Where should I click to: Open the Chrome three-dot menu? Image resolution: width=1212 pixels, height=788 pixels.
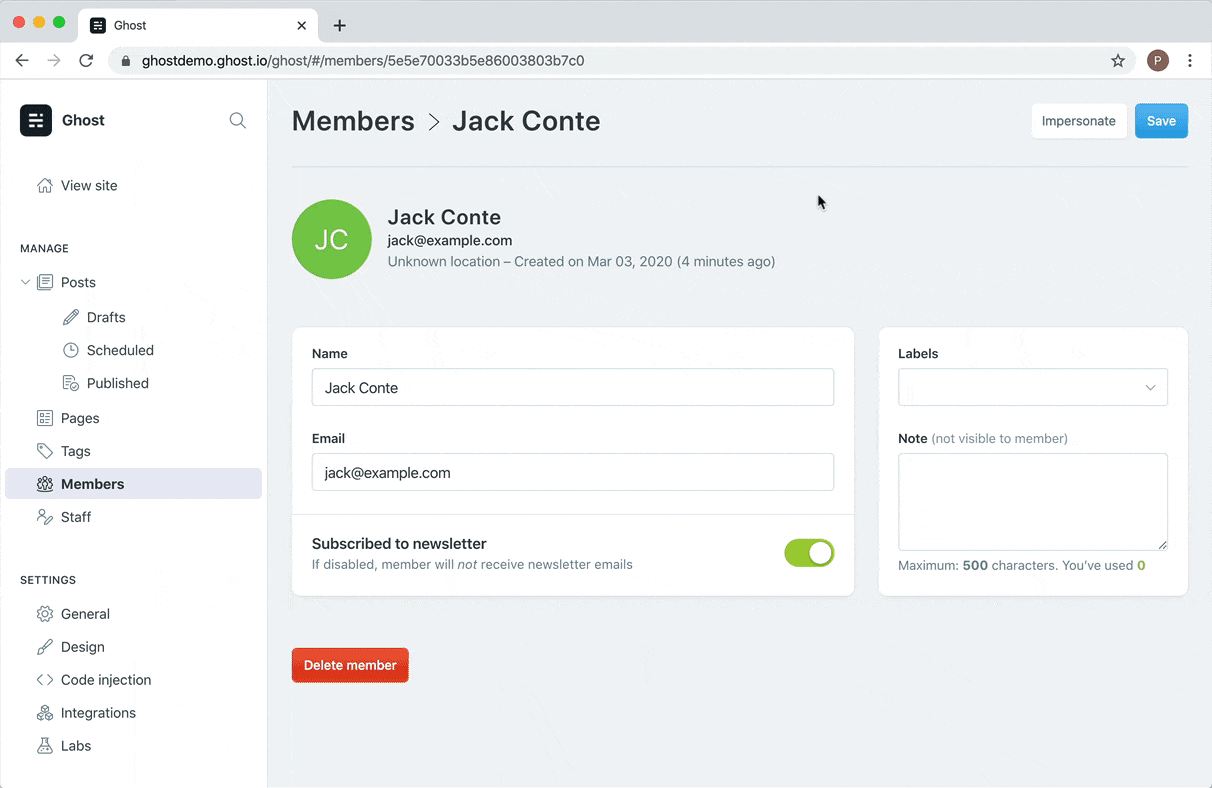coord(1190,61)
